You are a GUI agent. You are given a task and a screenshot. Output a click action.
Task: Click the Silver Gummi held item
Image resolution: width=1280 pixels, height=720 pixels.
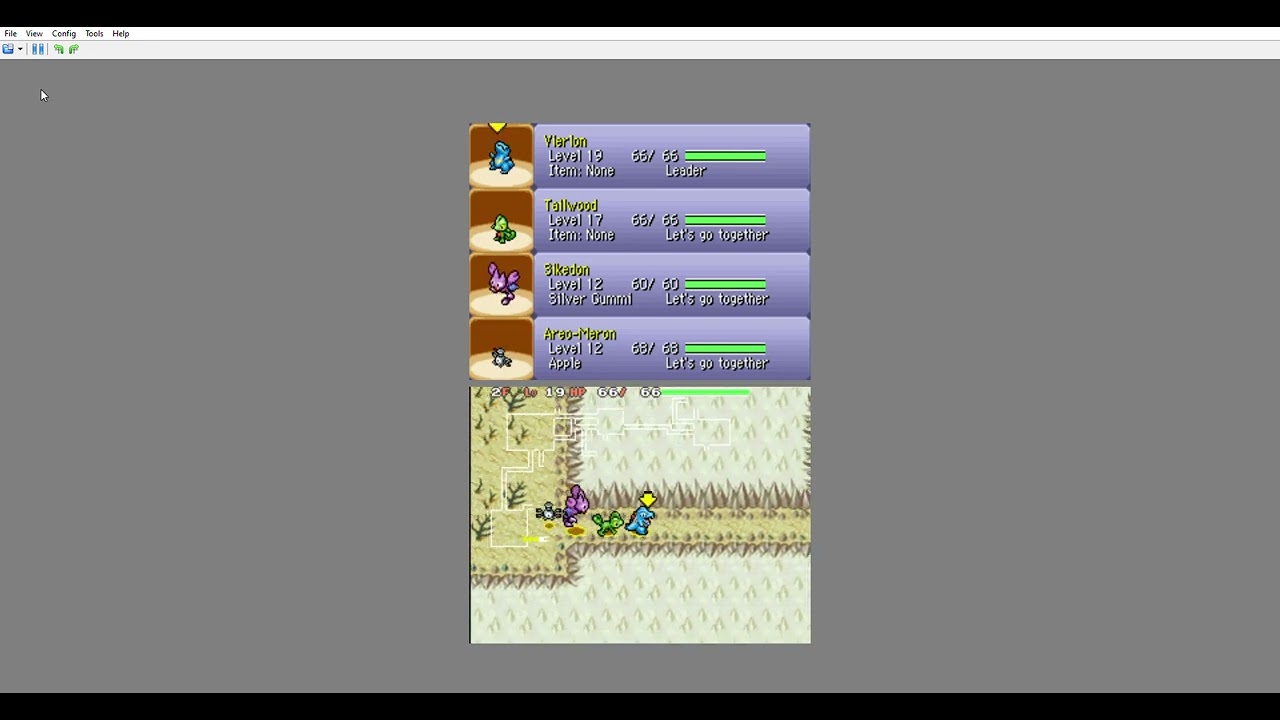[x=590, y=299]
